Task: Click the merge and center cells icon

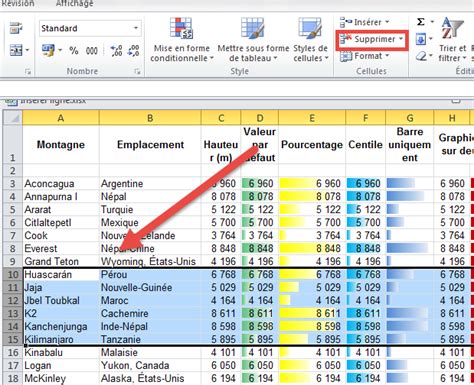Action: click(x=16, y=50)
